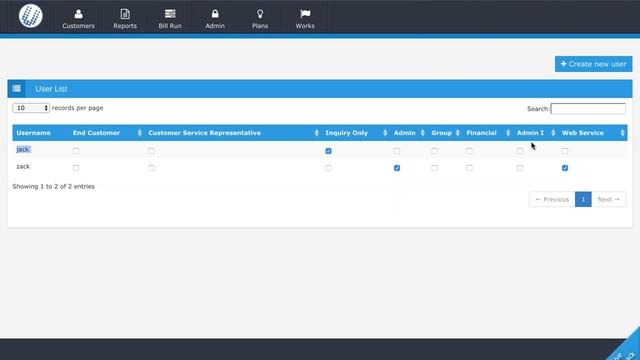Toggle Admin I checkbox for zack
The height and width of the screenshot is (360, 640).
click(x=520, y=168)
